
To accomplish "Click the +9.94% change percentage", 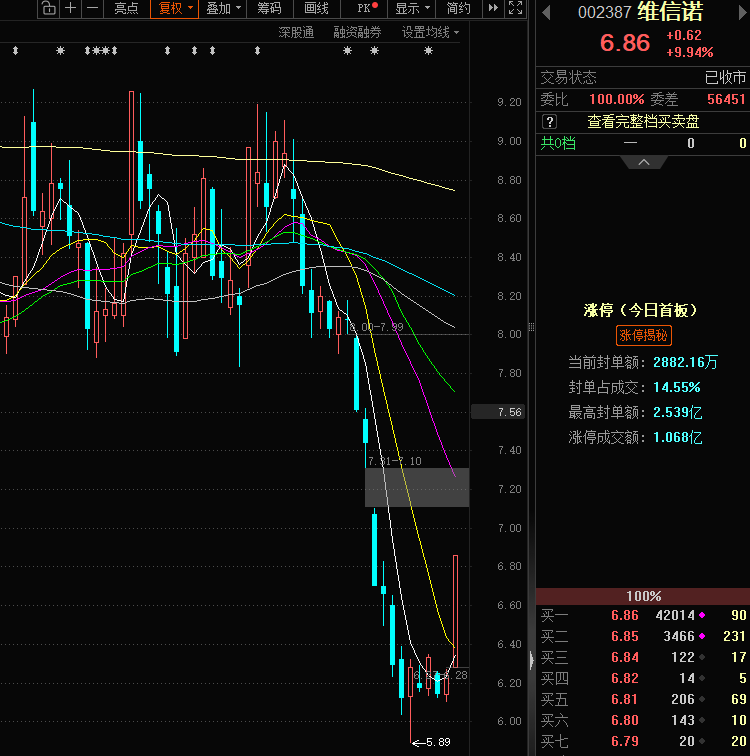I will click(690, 52).
